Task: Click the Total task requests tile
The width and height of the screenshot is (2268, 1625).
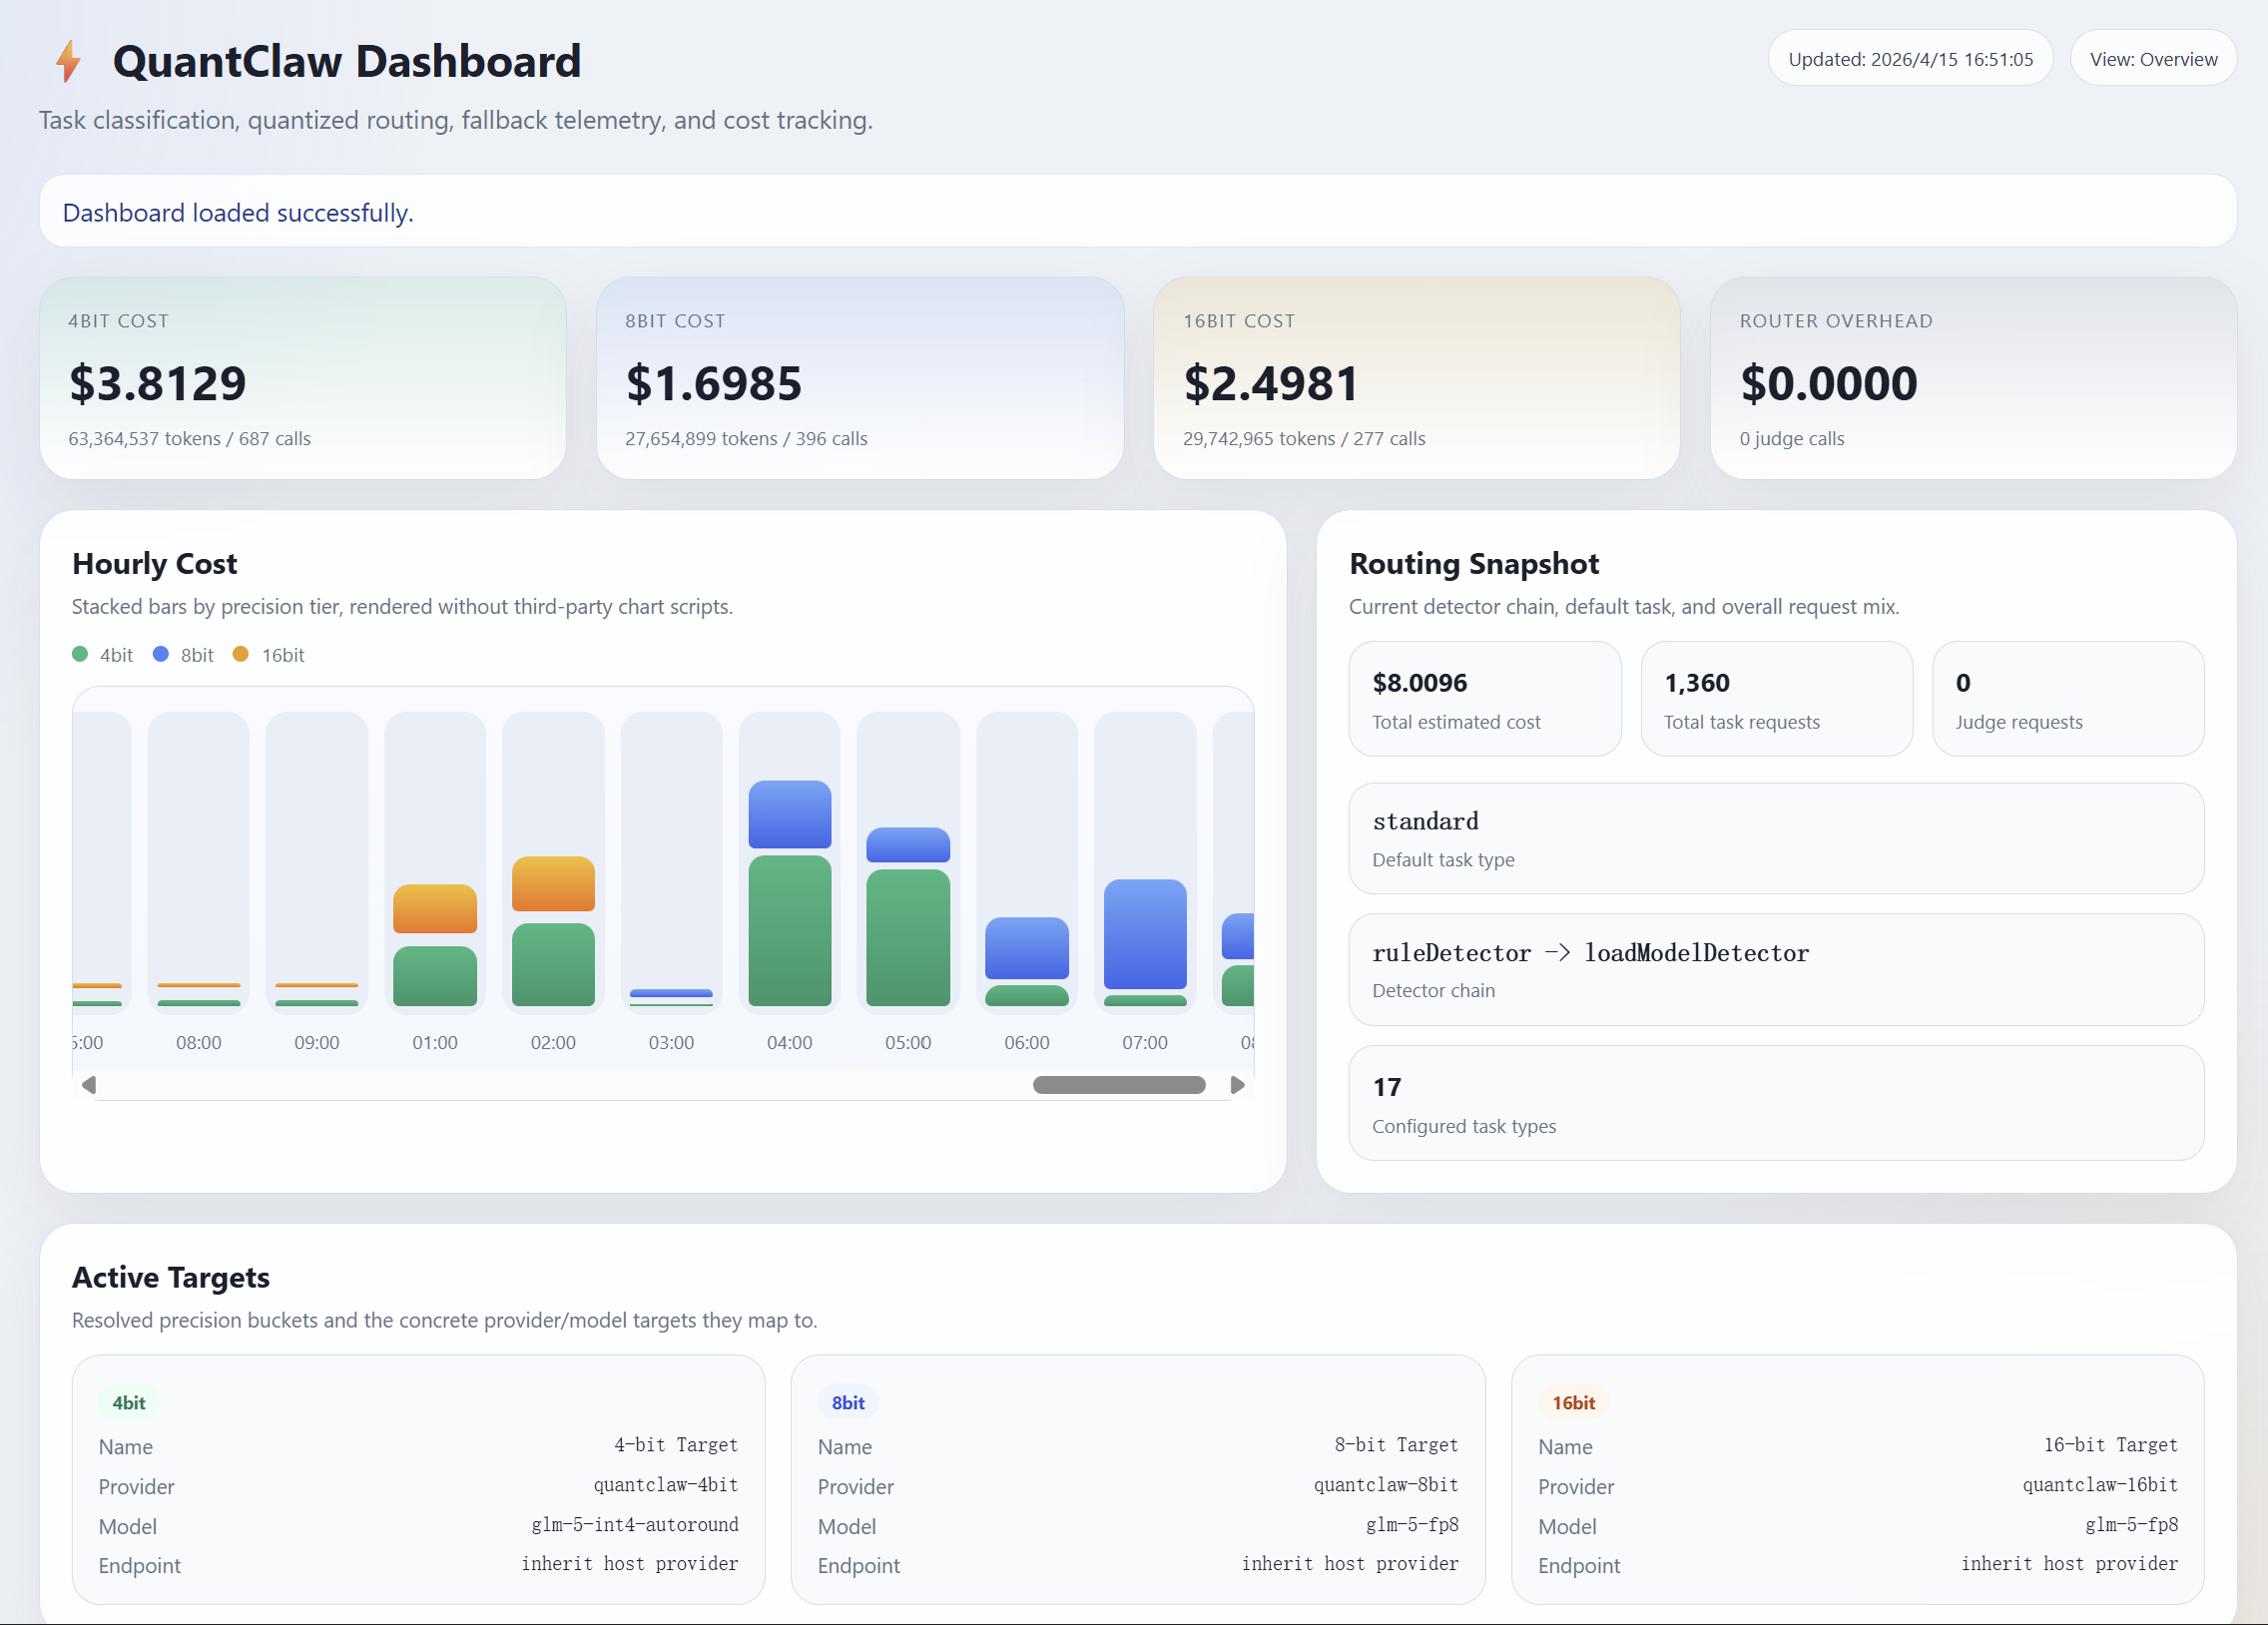Action: (x=1777, y=698)
